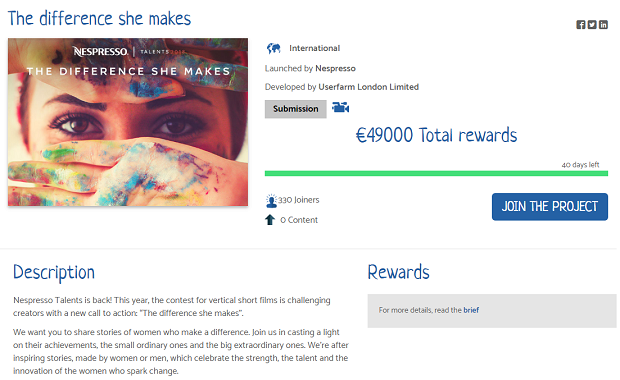Share project on Twitter icon
The width and height of the screenshot is (620, 380).
pos(592,25)
